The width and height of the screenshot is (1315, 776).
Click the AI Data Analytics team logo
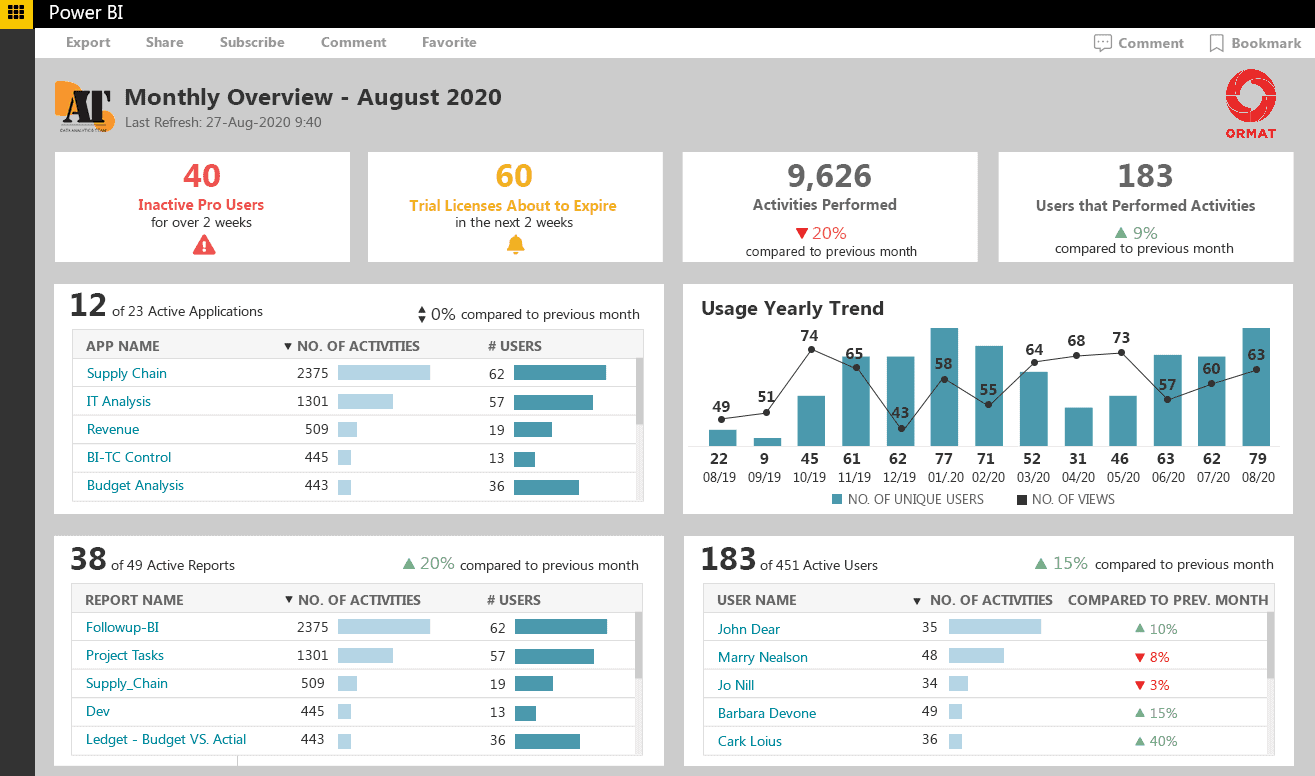(84, 106)
